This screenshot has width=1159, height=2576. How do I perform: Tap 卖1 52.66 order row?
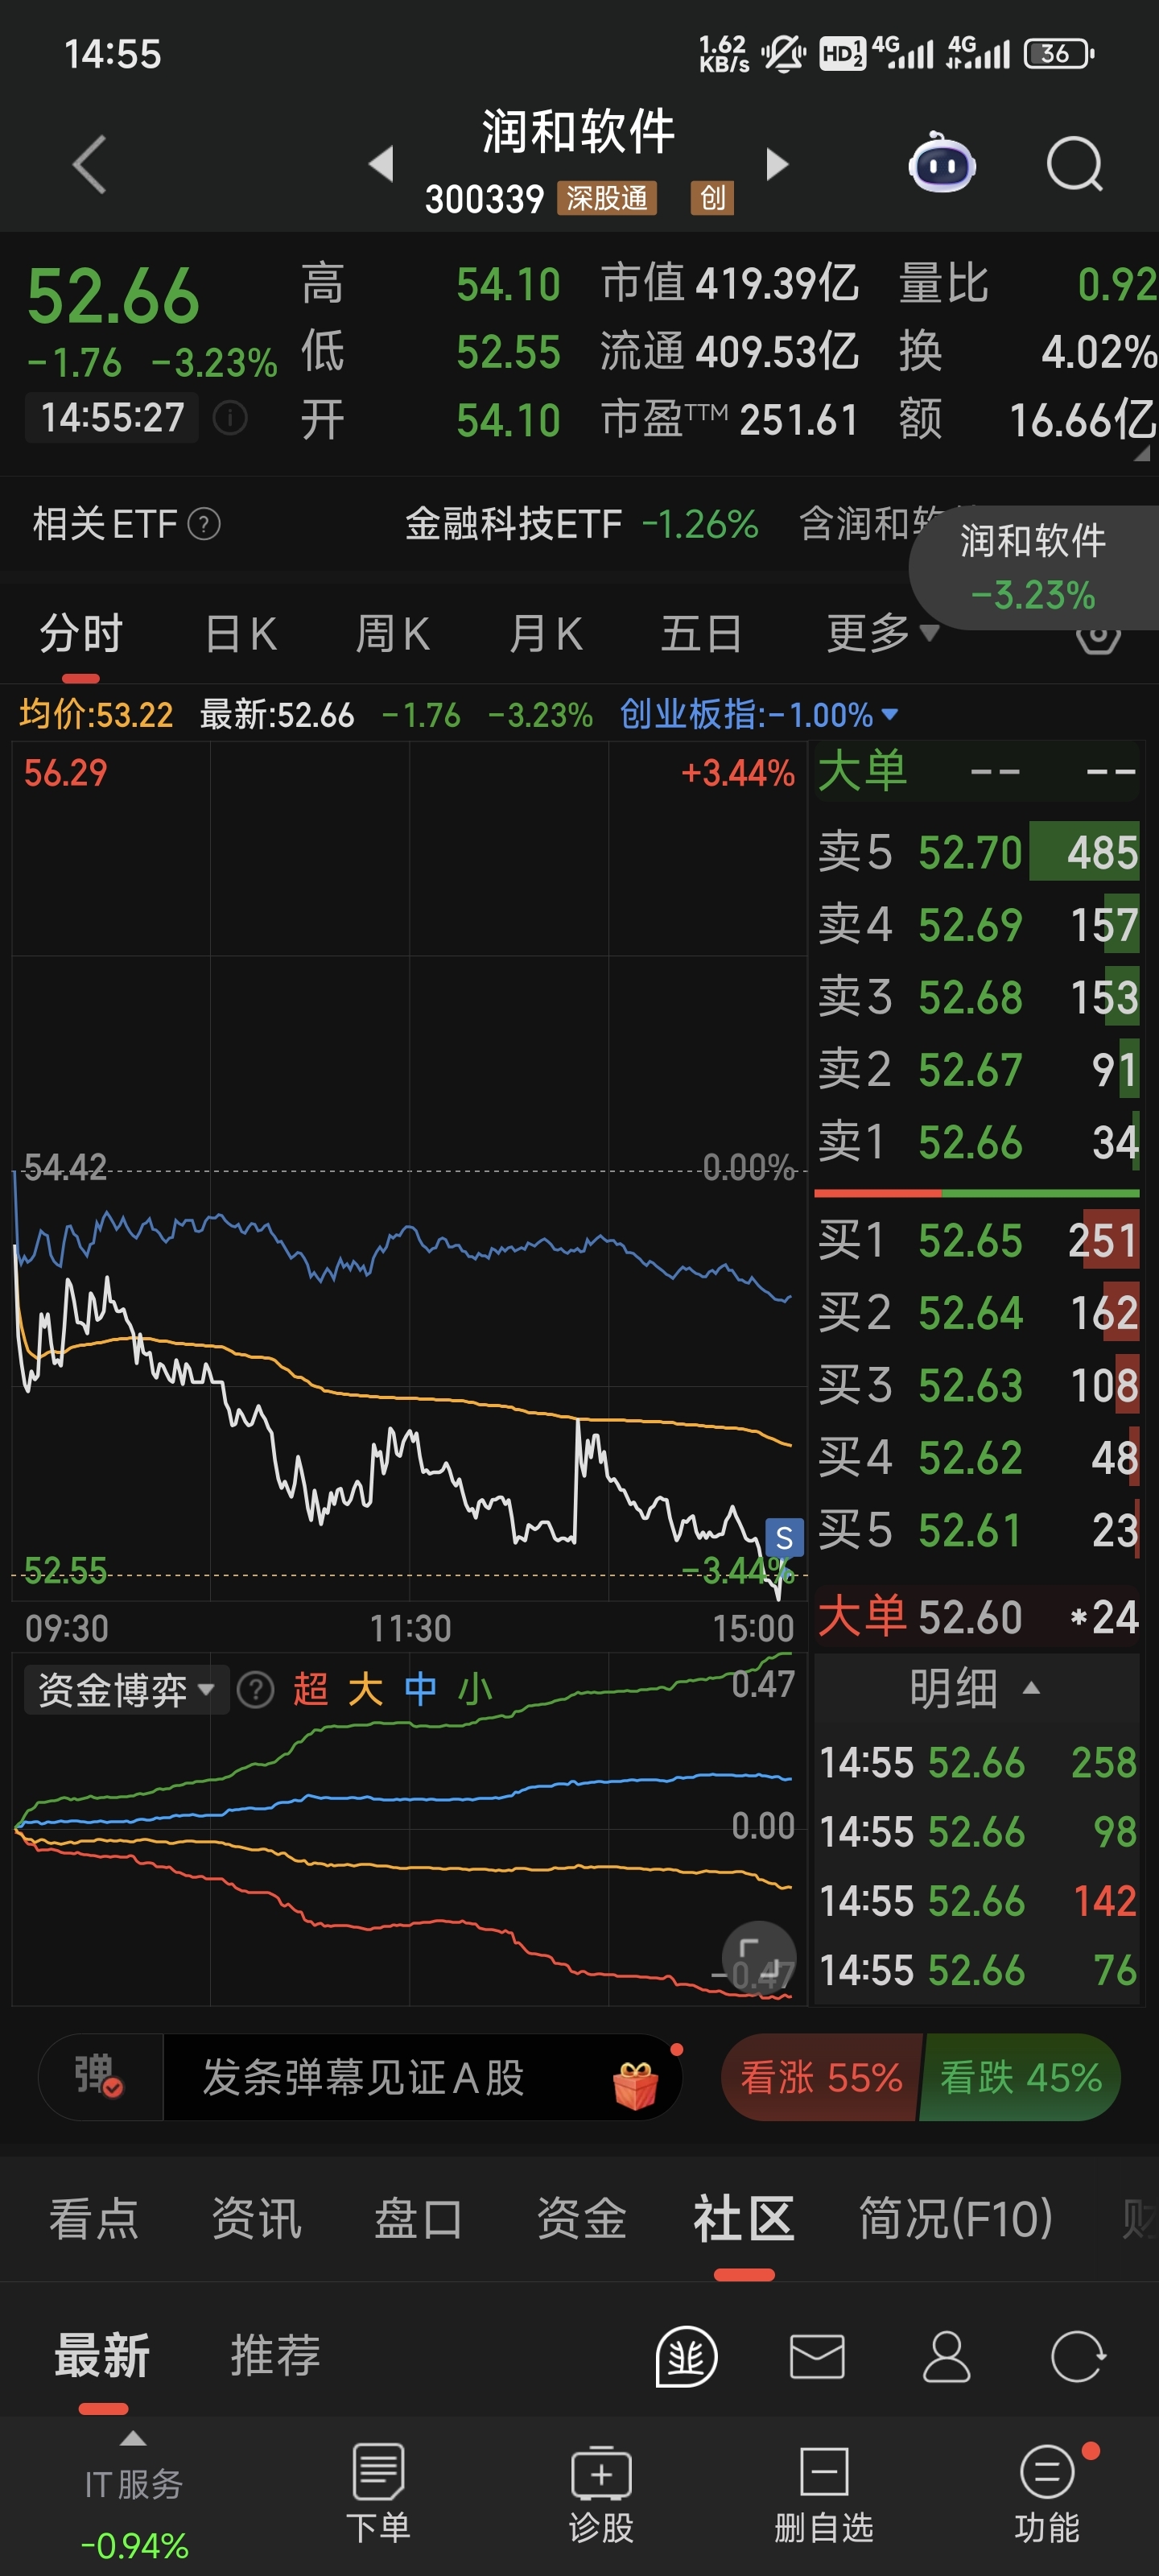(x=977, y=1141)
